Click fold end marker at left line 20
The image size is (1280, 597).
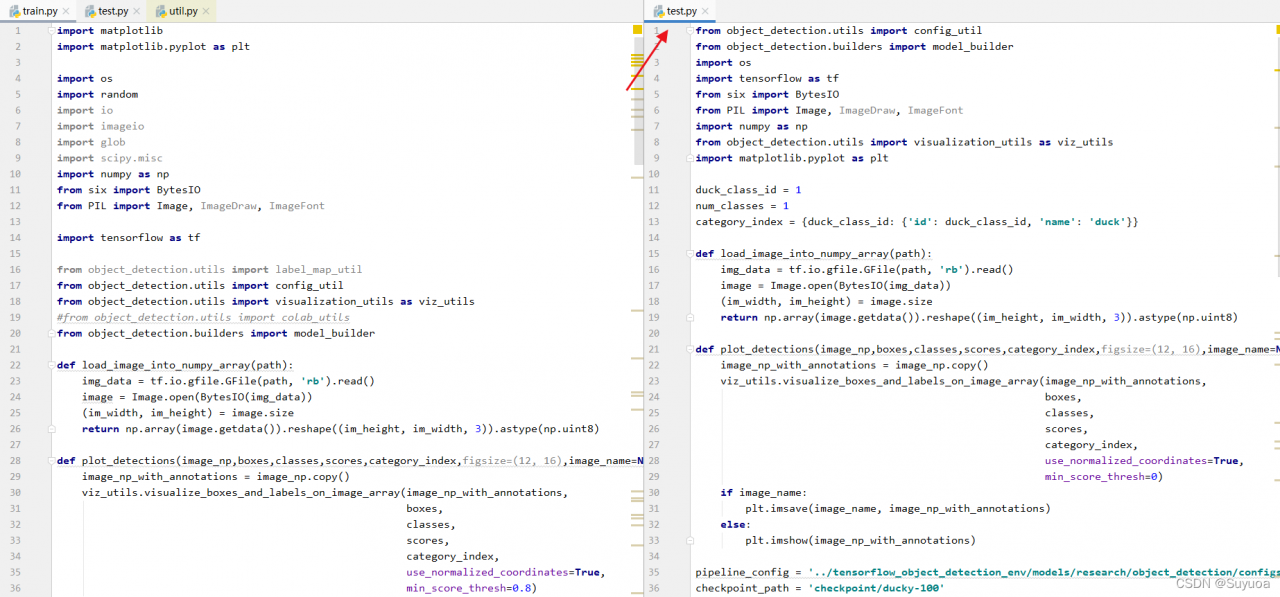point(51,333)
